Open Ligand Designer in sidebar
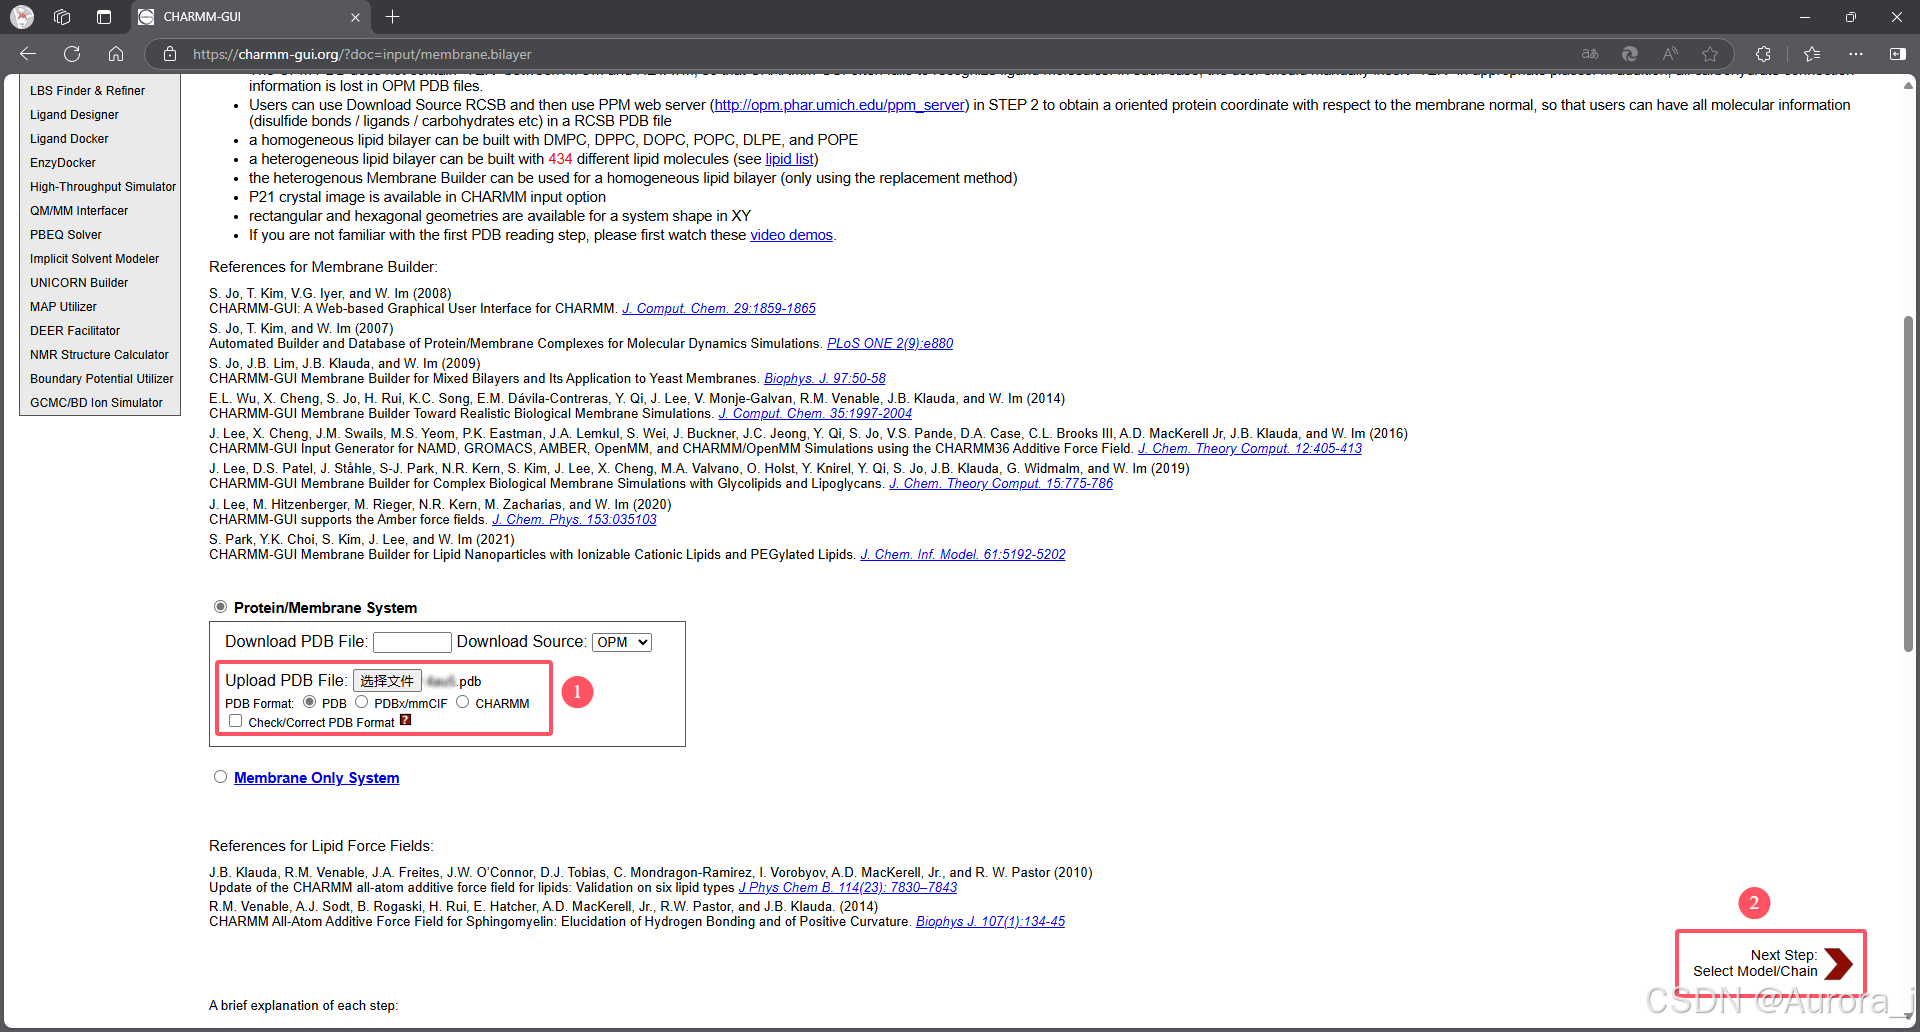The height and width of the screenshot is (1032, 1920). click(74, 115)
